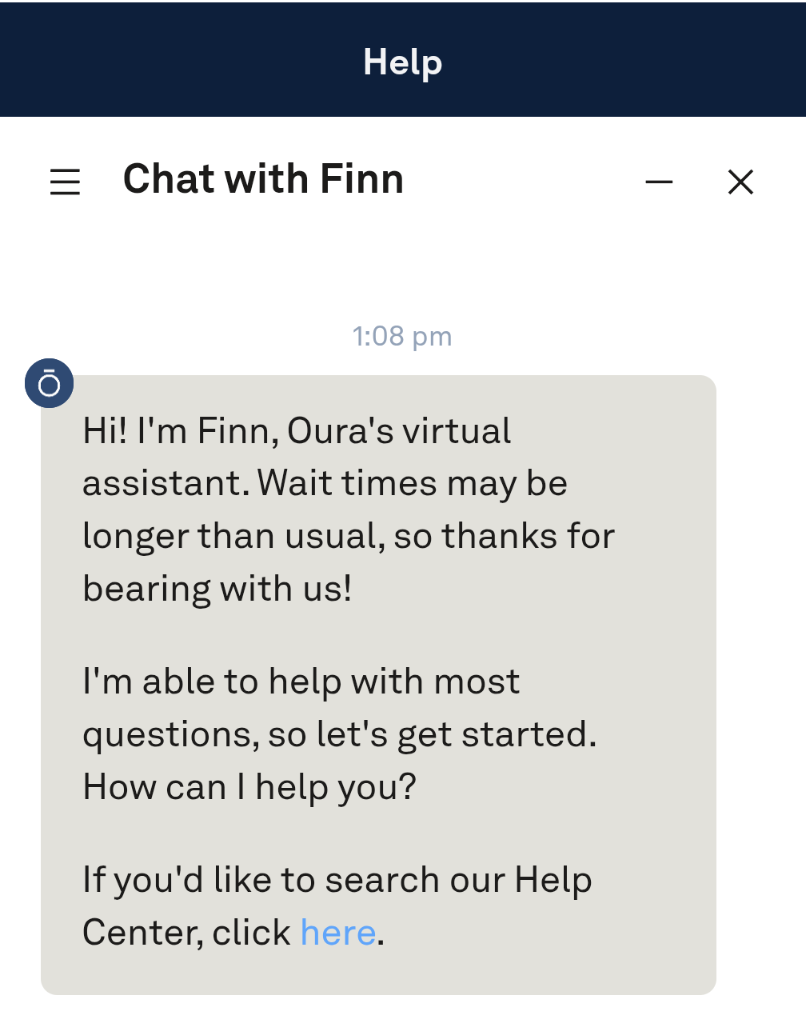Minimize the Finn chat window
Image resolution: width=806 pixels, height=1017 pixels.
tap(659, 182)
